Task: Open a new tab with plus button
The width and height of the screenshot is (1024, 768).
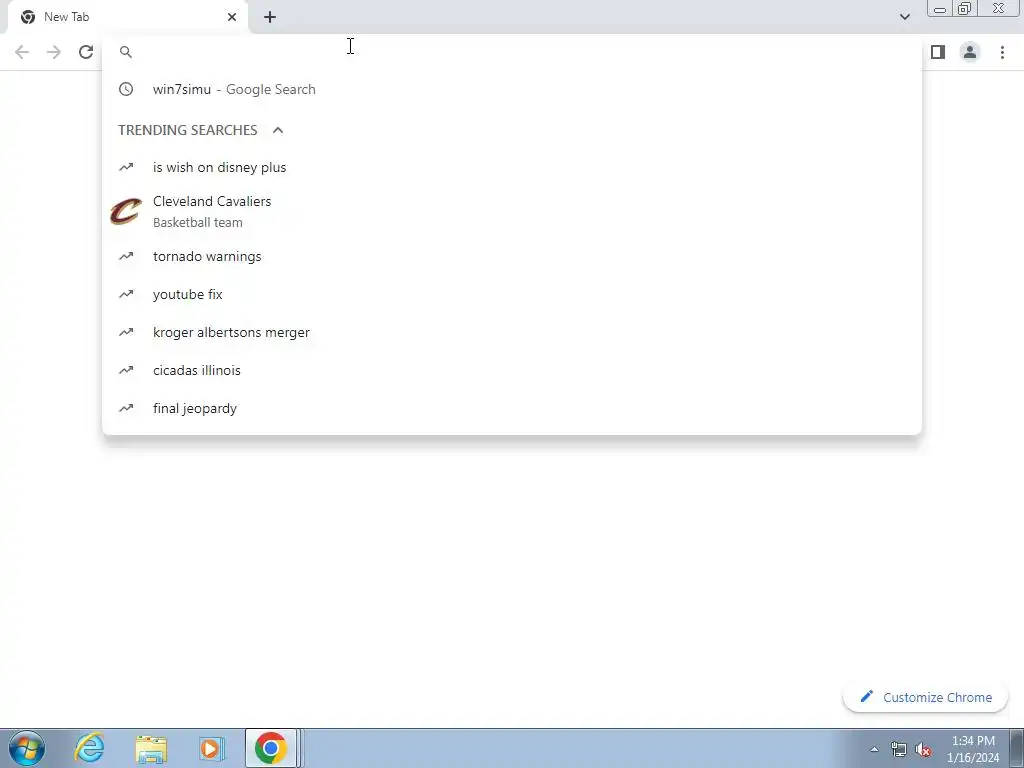Action: pos(270,17)
